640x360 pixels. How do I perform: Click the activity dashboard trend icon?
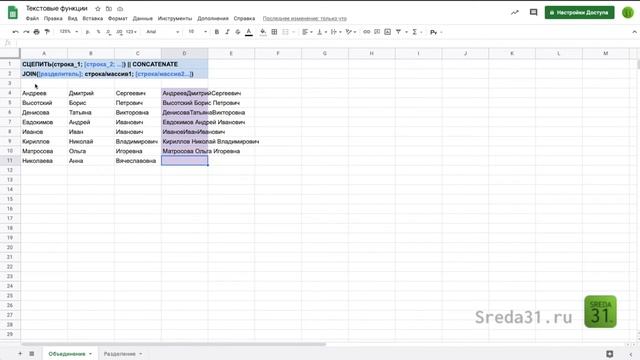(515, 12)
